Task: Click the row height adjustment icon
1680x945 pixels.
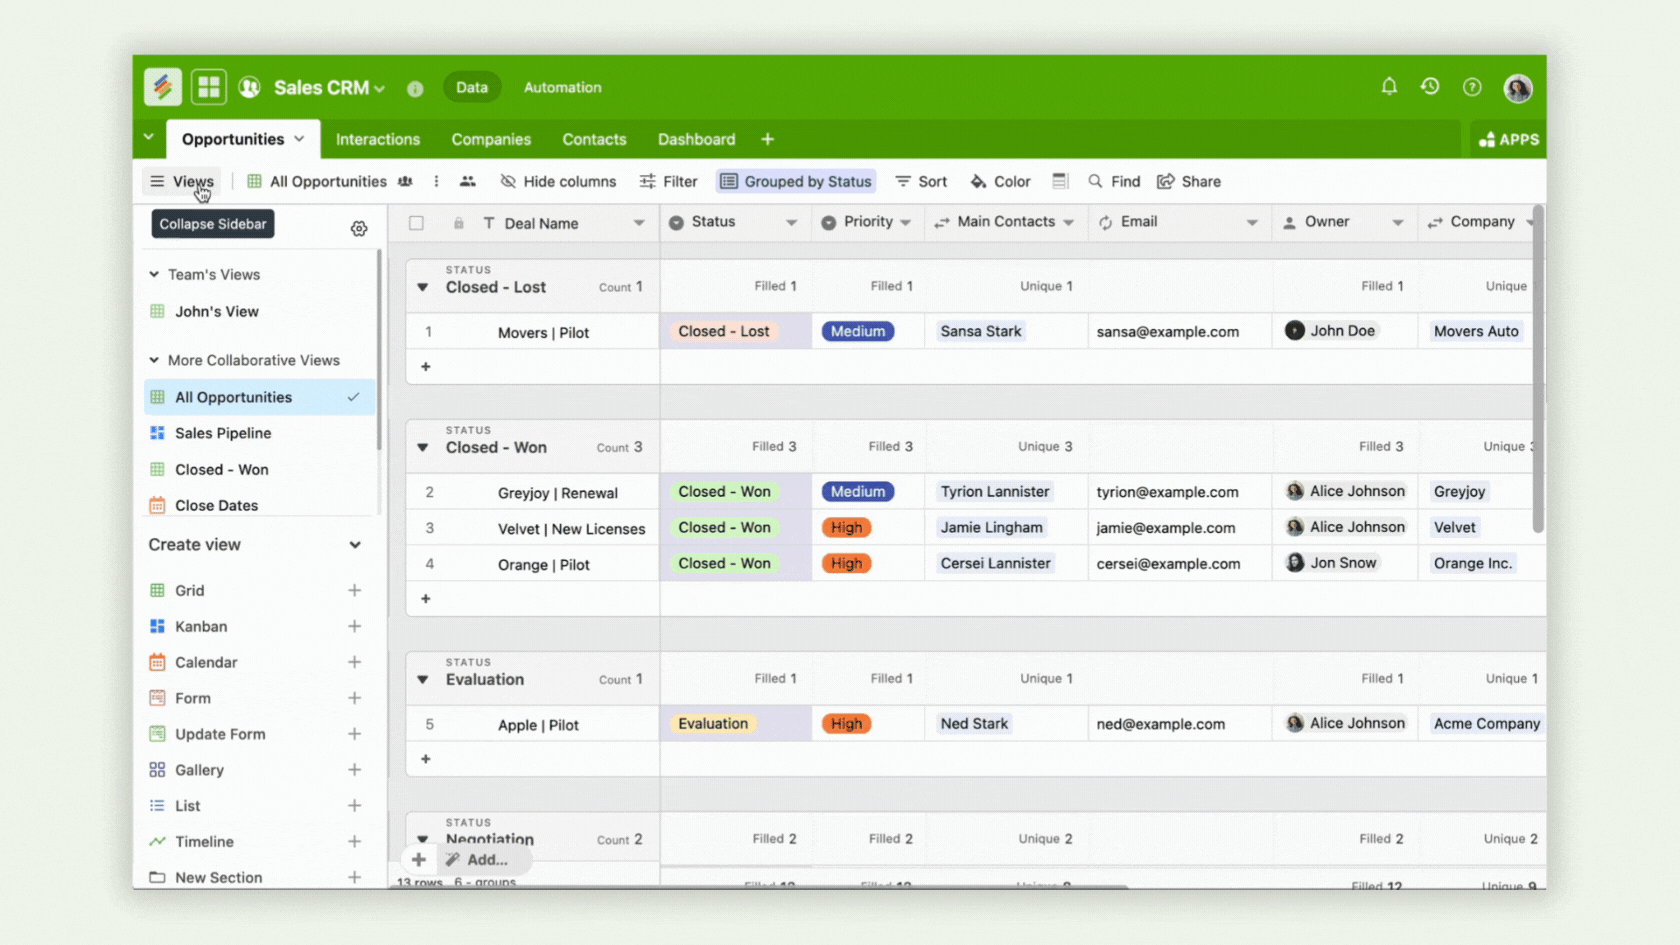Action: tap(1060, 181)
